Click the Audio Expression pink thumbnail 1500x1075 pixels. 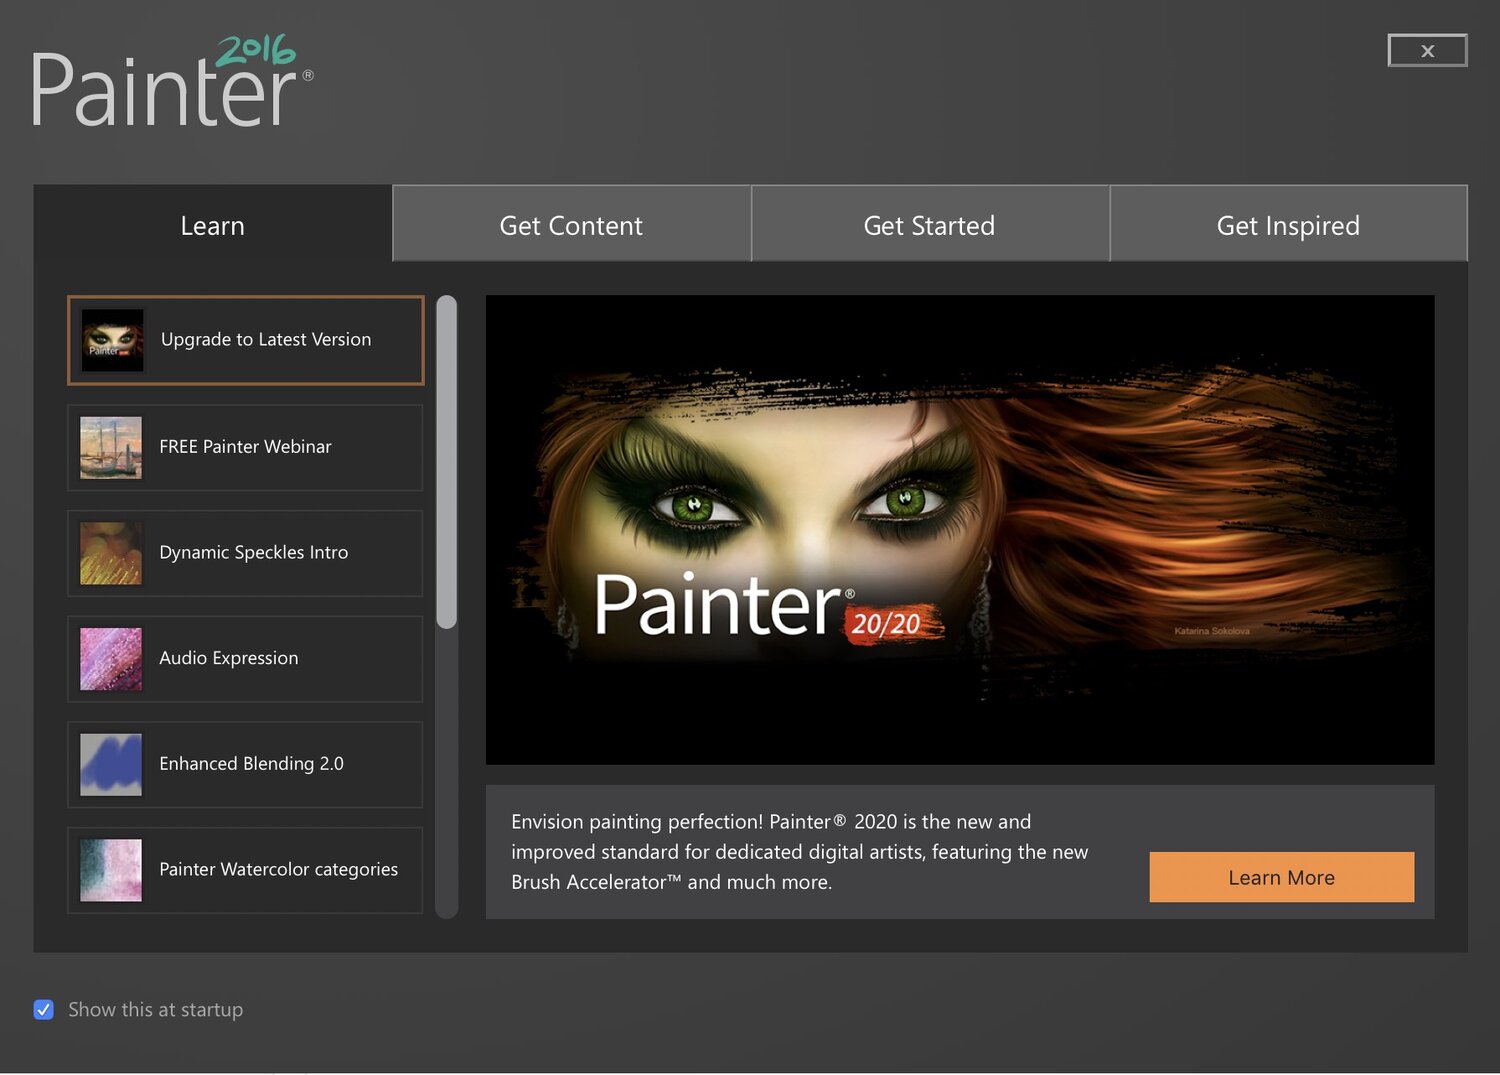point(111,659)
